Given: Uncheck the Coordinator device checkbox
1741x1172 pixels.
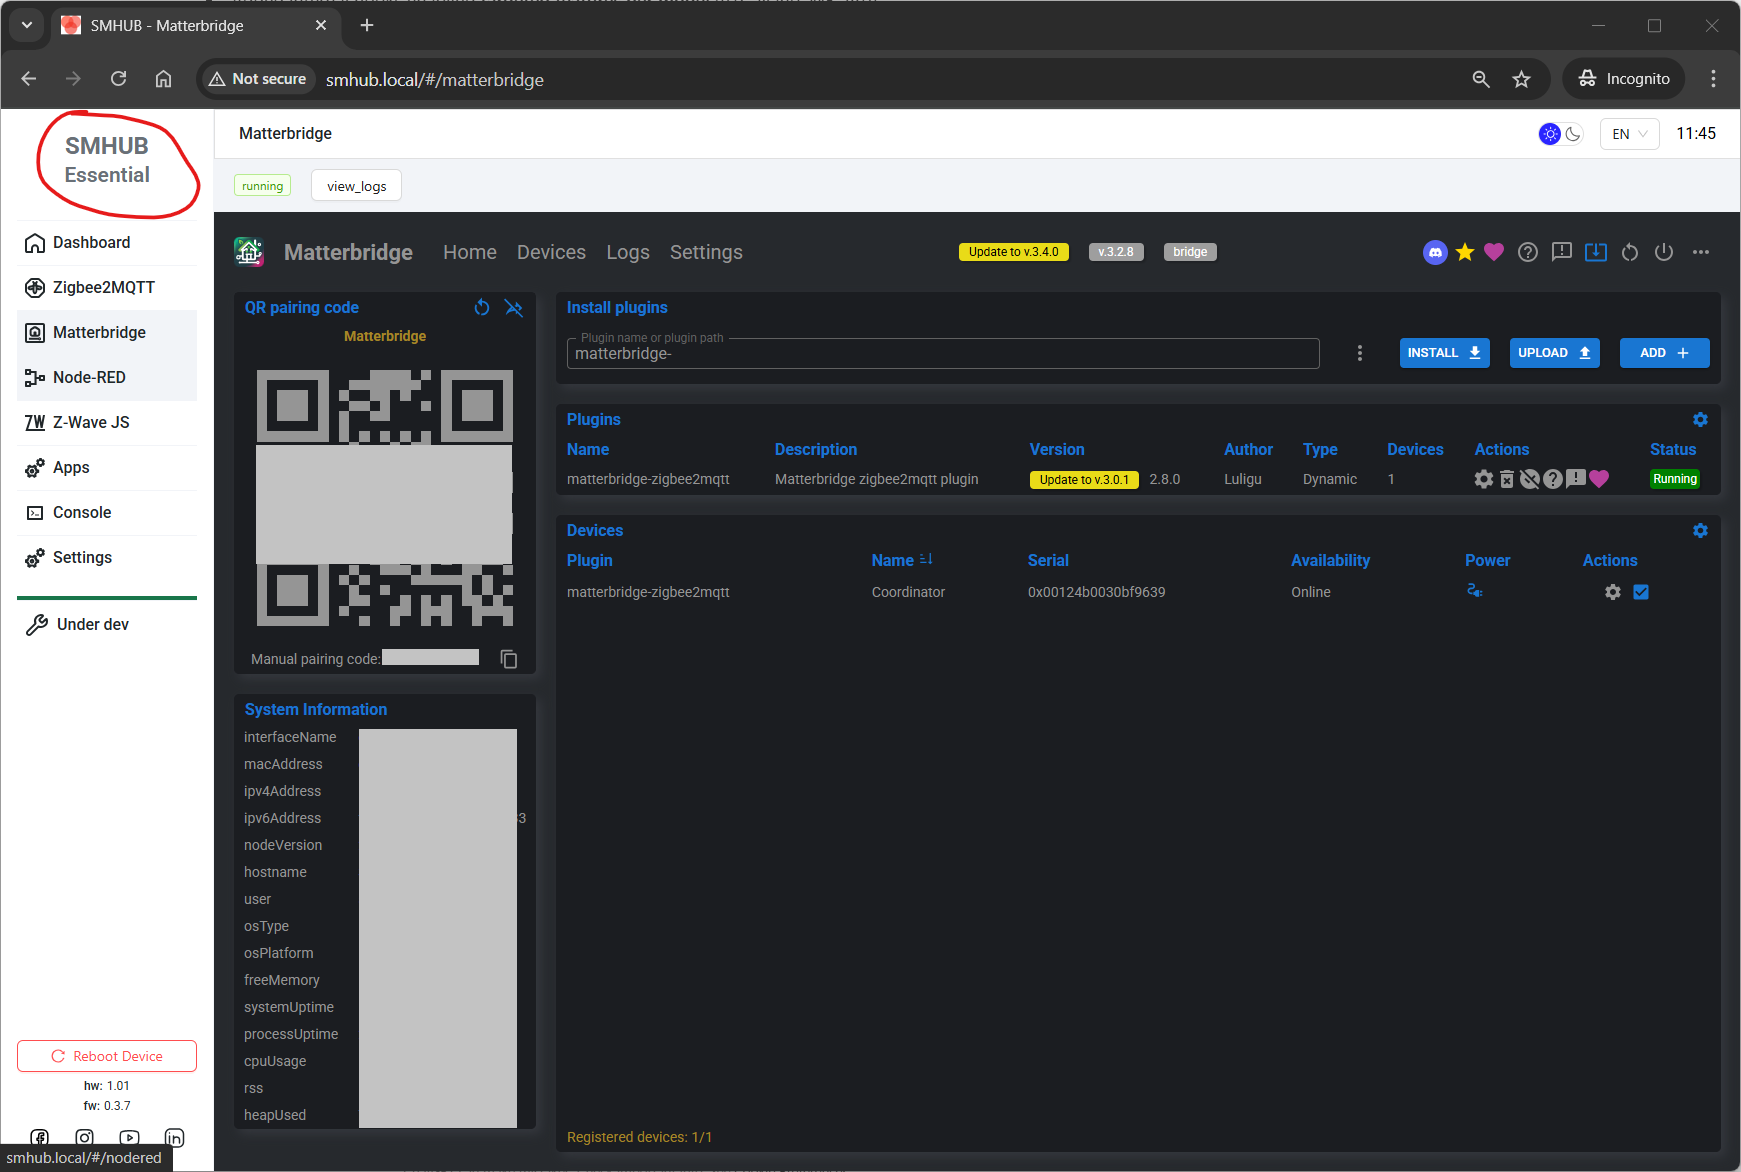Looking at the screenshot, I should pyautogui.click(x=1641, y=593).
